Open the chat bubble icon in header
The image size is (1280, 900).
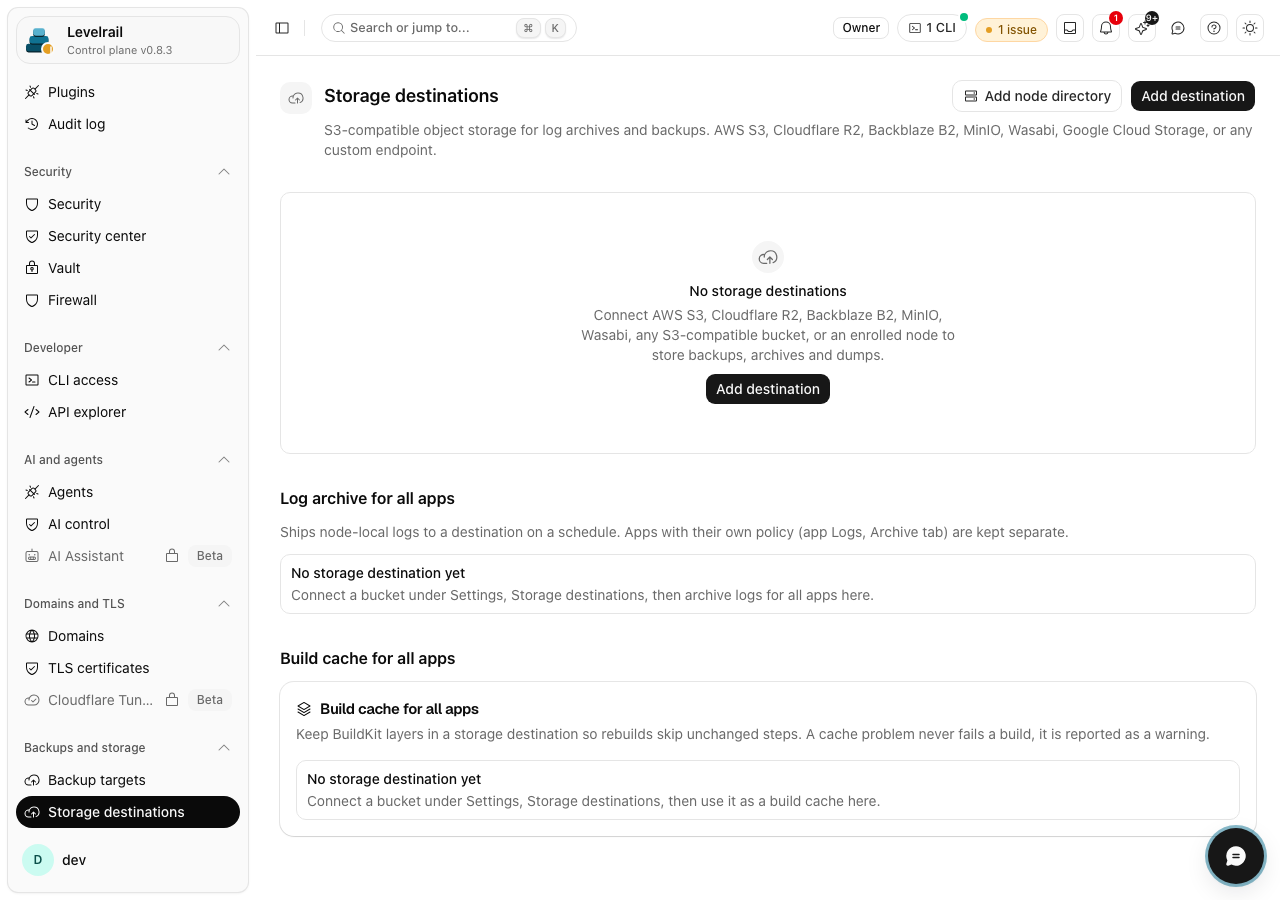(x=1178, y=28)
